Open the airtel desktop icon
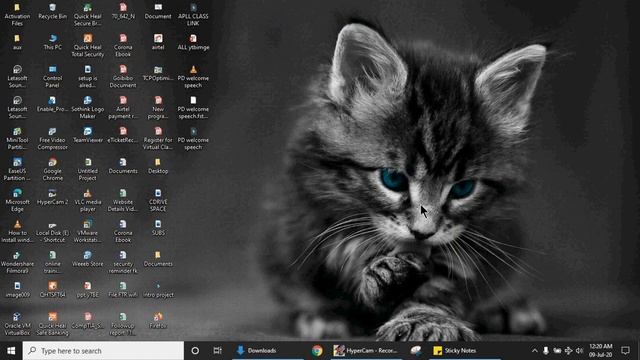Image resolution: width=640 pixels, height=360 pixels. 158,42
